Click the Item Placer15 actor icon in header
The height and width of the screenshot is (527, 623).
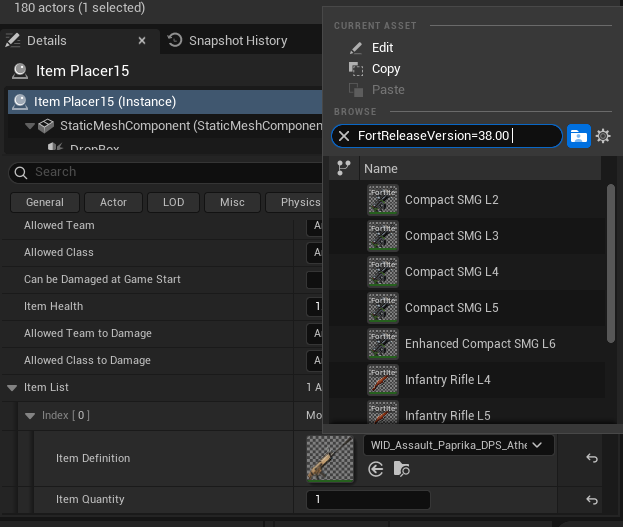pyautogui.click(x=20, y=71)
